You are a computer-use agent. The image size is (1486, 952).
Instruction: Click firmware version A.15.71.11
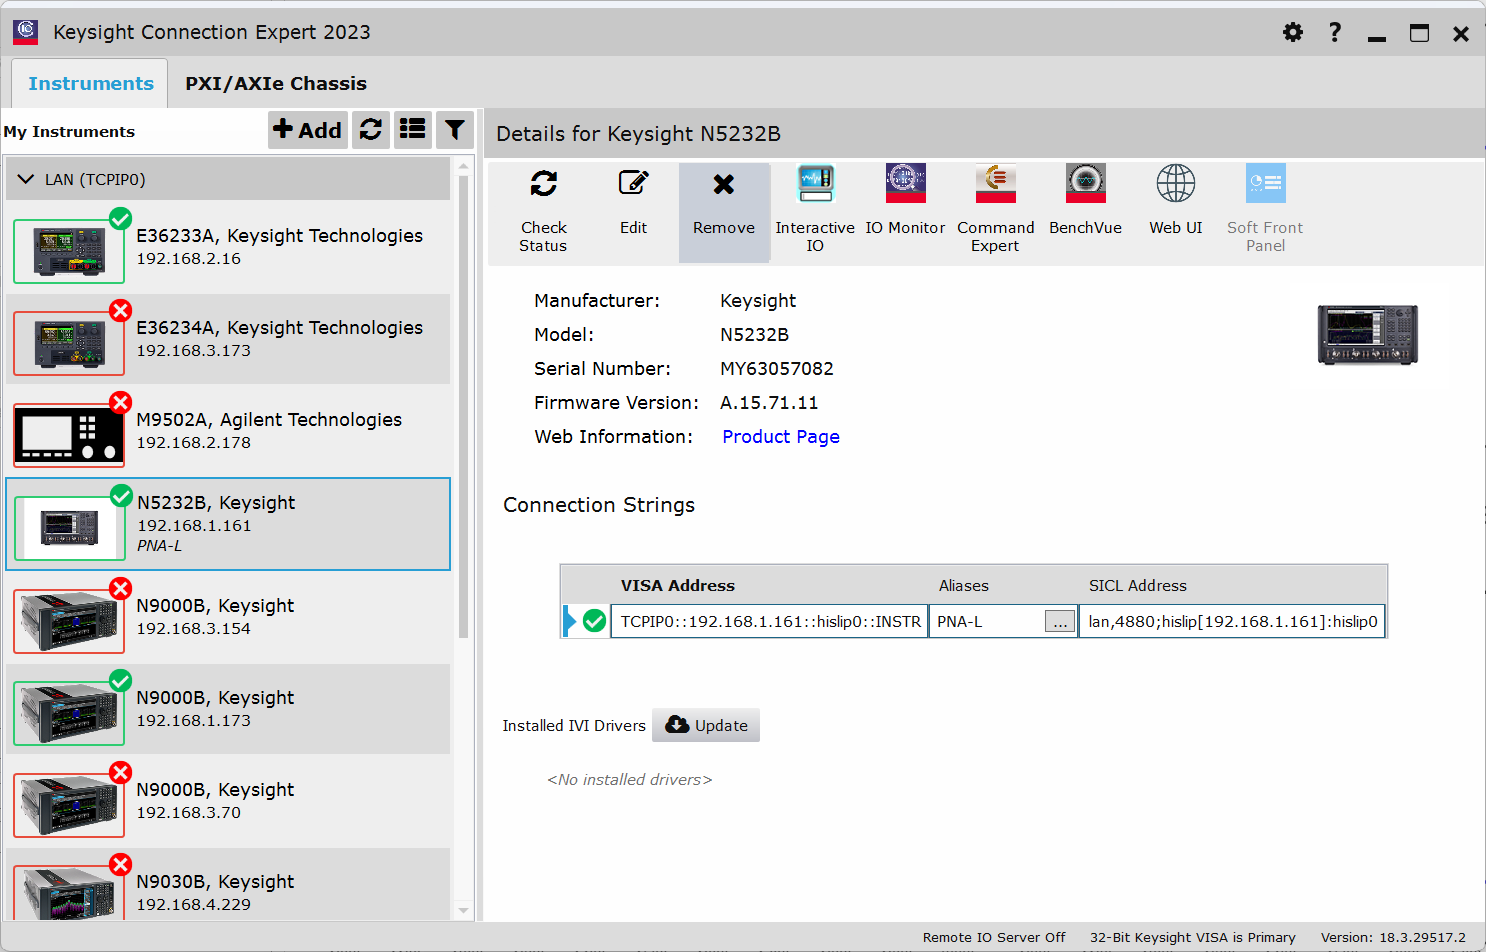tap(769, 403)
